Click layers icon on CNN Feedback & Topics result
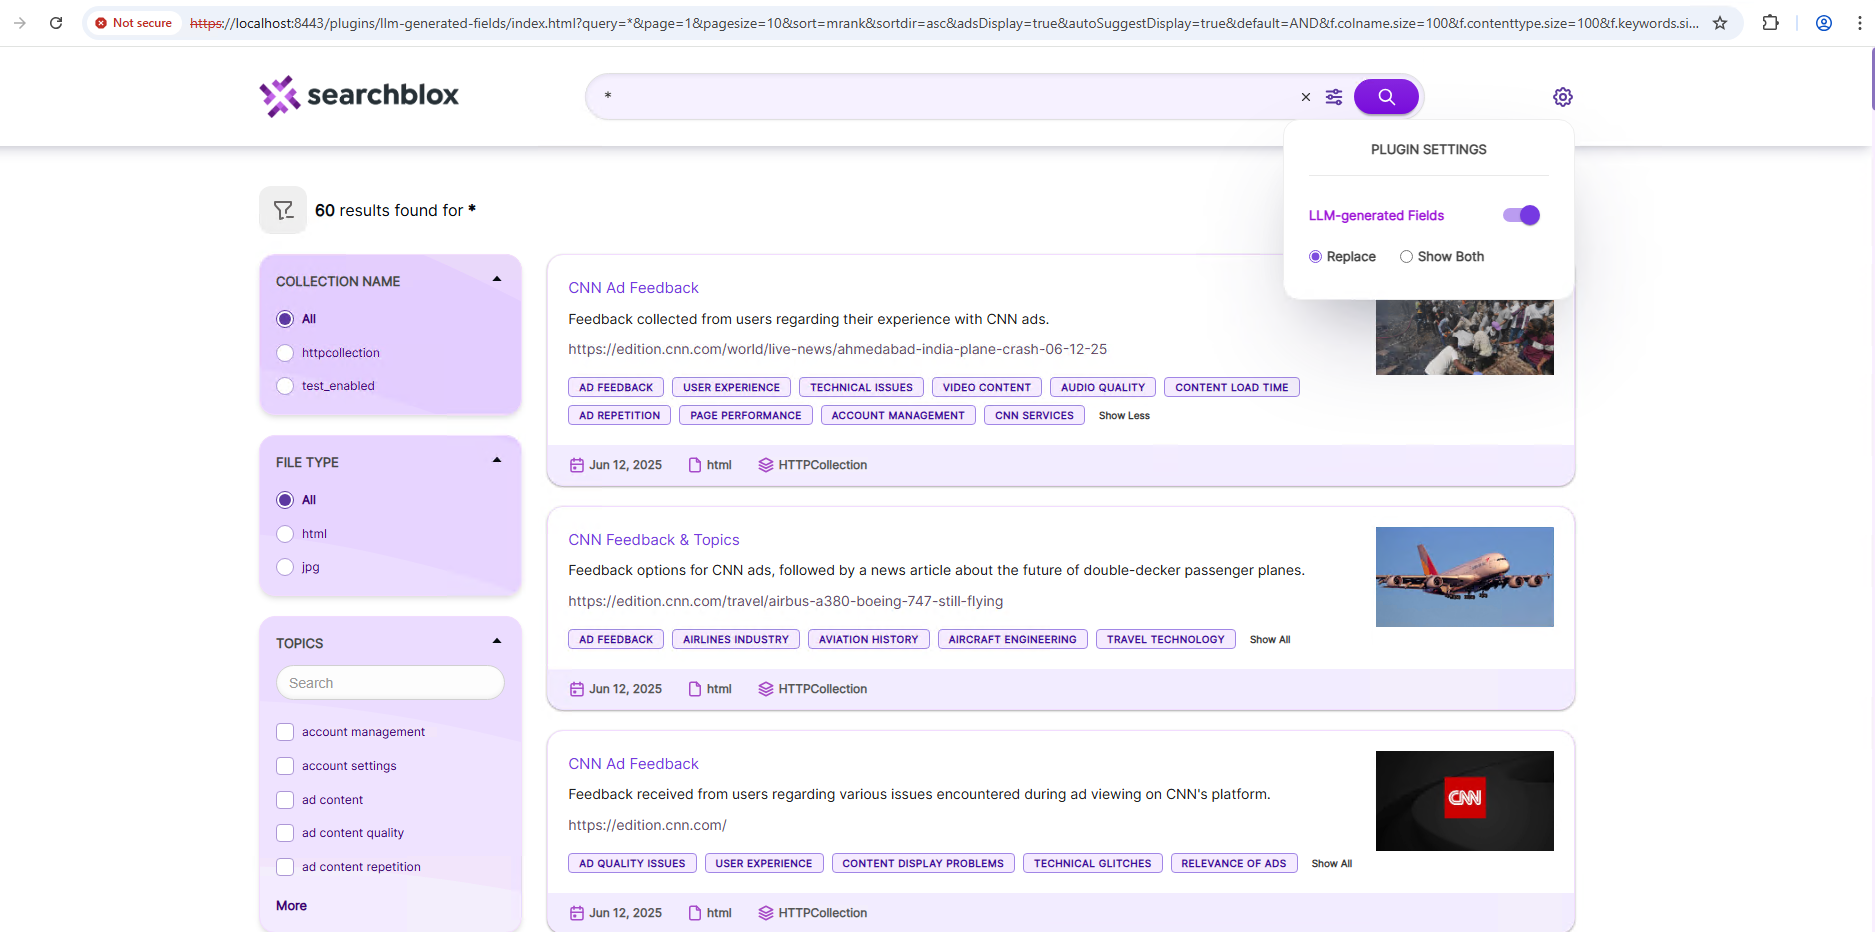This screenshot has height=932, width=1875. [766, 689]
